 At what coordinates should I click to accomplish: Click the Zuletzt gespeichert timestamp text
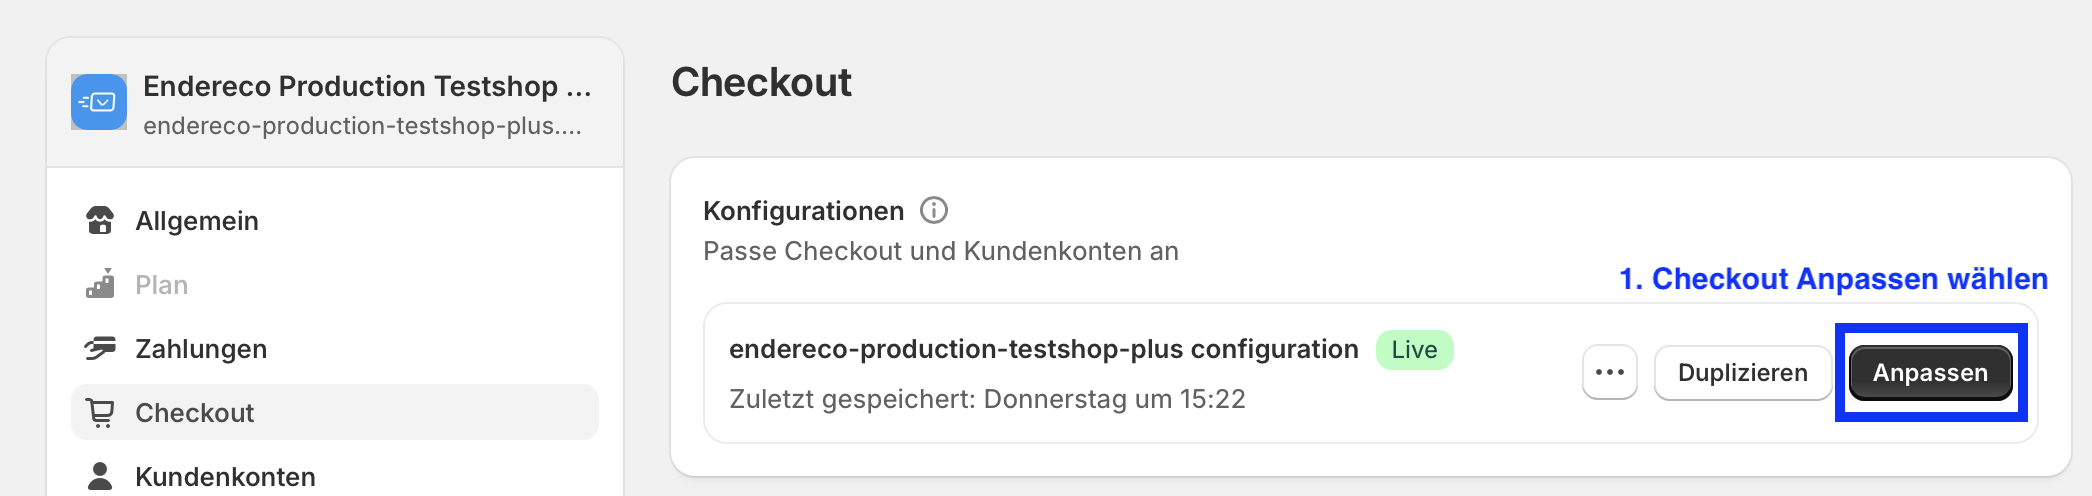click(988, 399)
